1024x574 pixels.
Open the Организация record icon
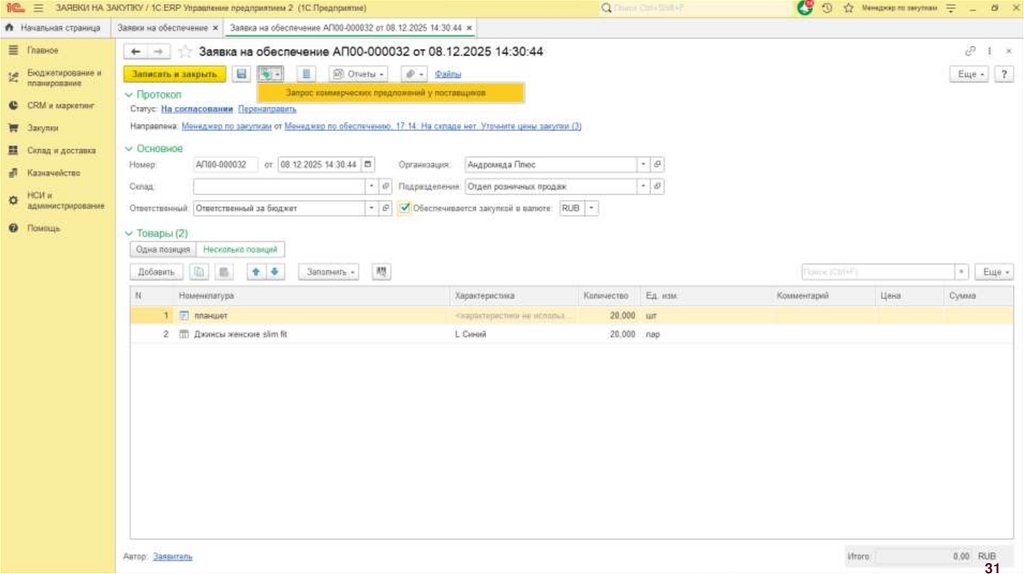(x=657, y=165)
